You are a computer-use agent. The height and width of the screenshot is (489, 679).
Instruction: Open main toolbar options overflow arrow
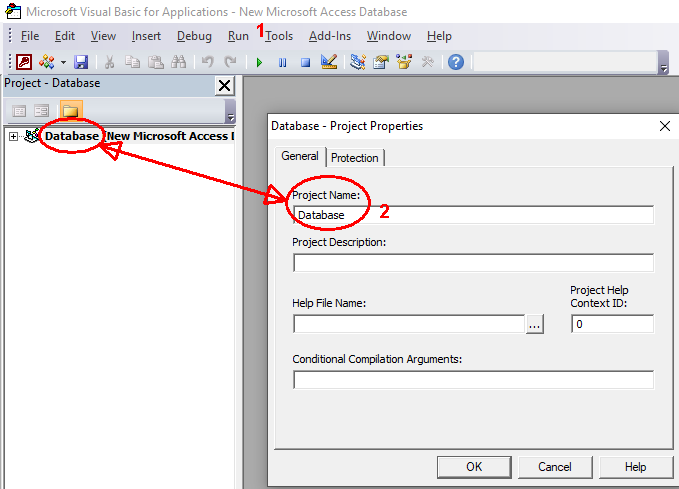[x=663, y=63]
